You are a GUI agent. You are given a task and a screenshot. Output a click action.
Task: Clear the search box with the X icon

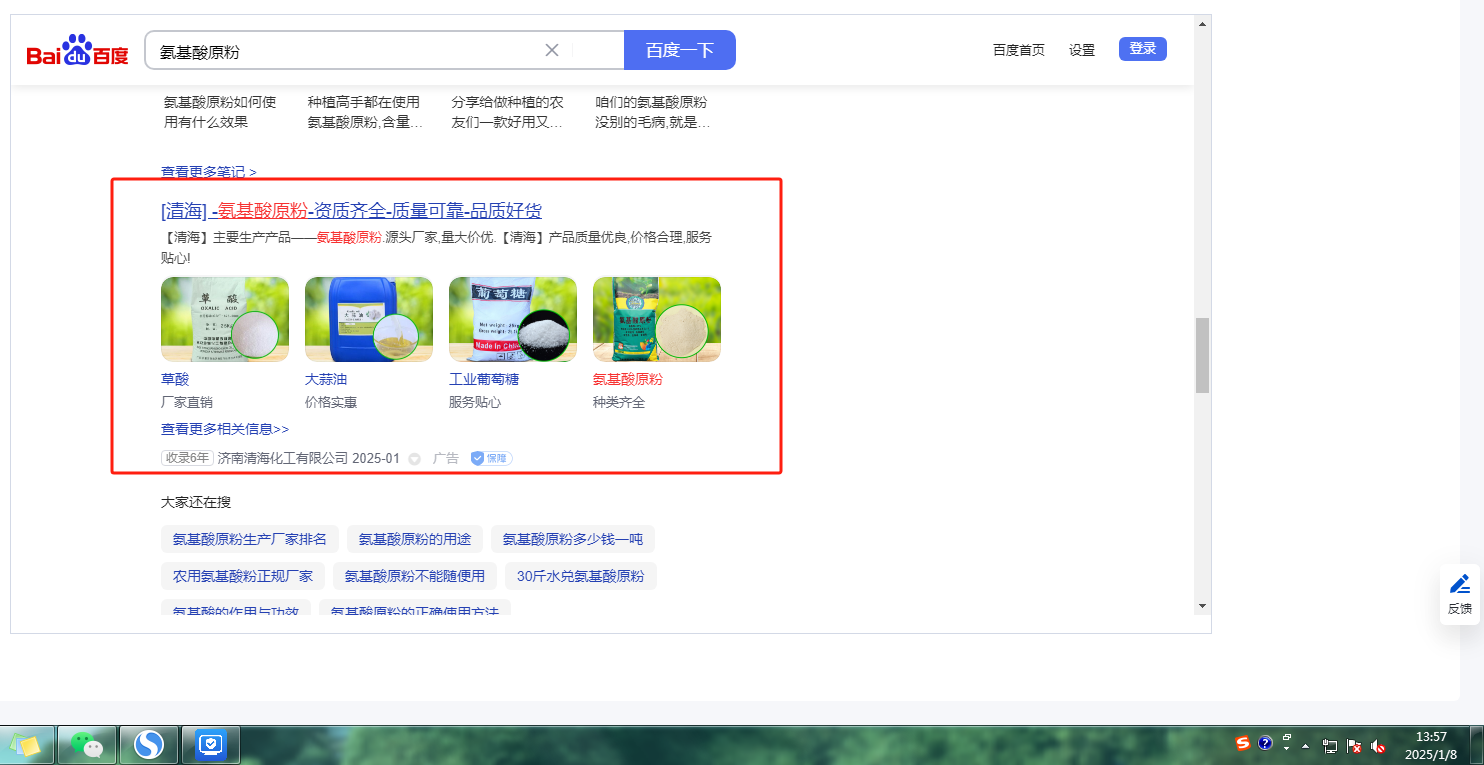[552, 50]
